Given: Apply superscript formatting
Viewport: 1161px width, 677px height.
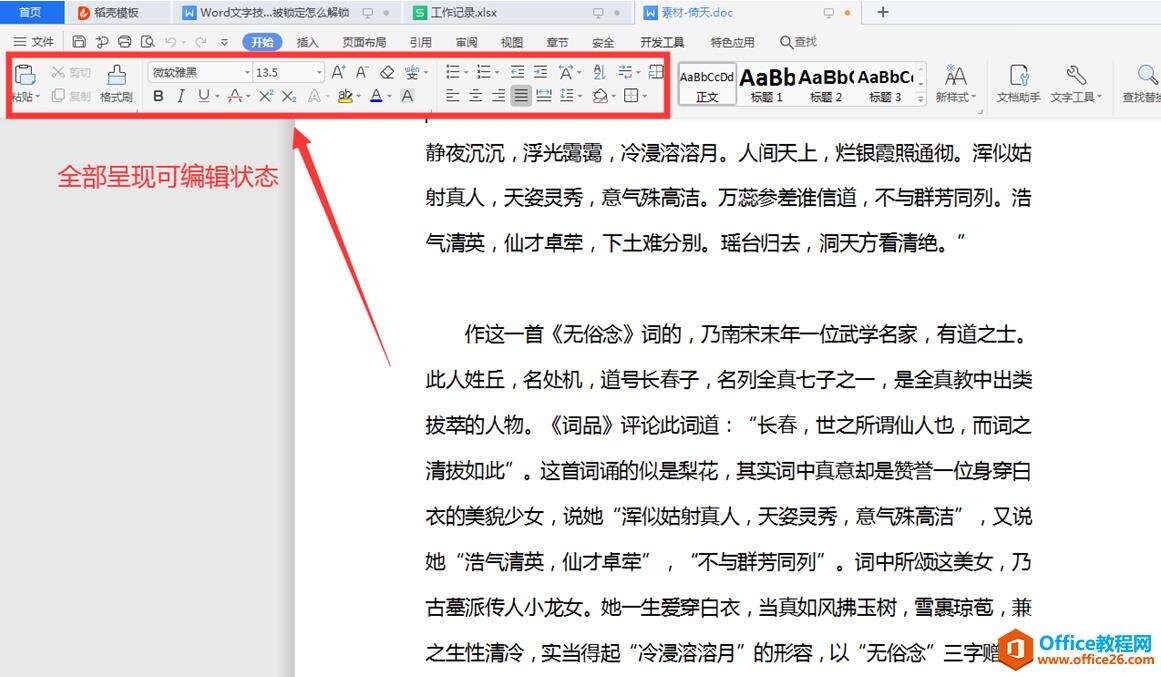Looking at the screenshot, I should 265,96.
